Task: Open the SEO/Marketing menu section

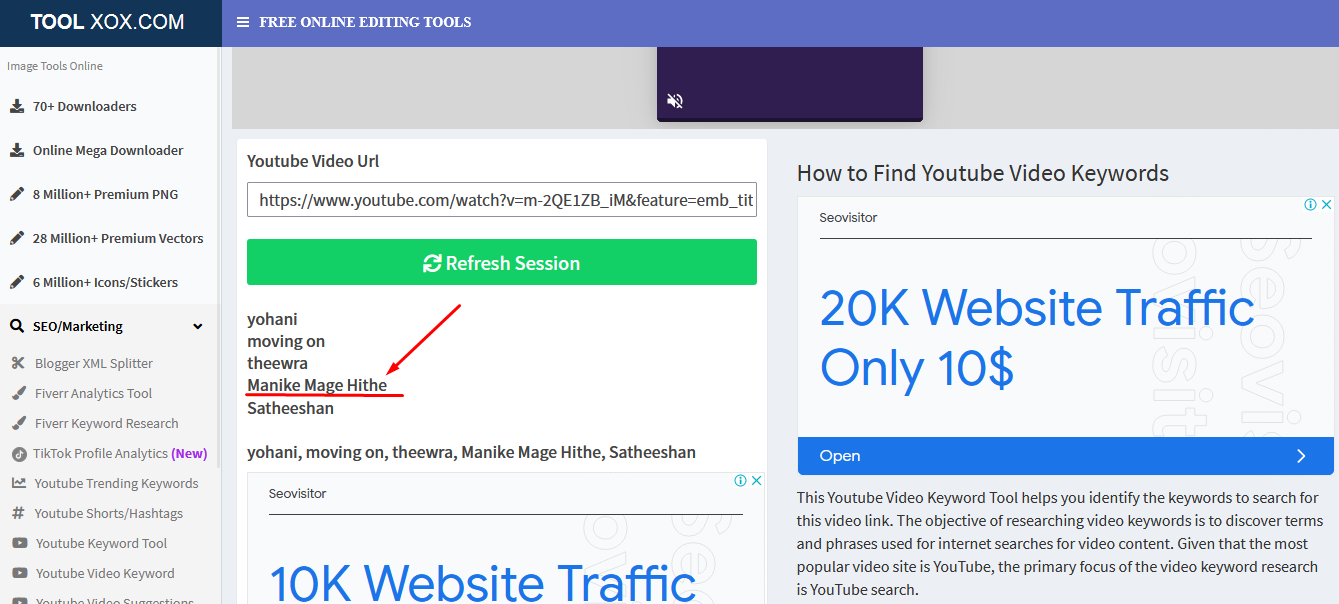Action: pyautogui.click(x=110, y=326)
